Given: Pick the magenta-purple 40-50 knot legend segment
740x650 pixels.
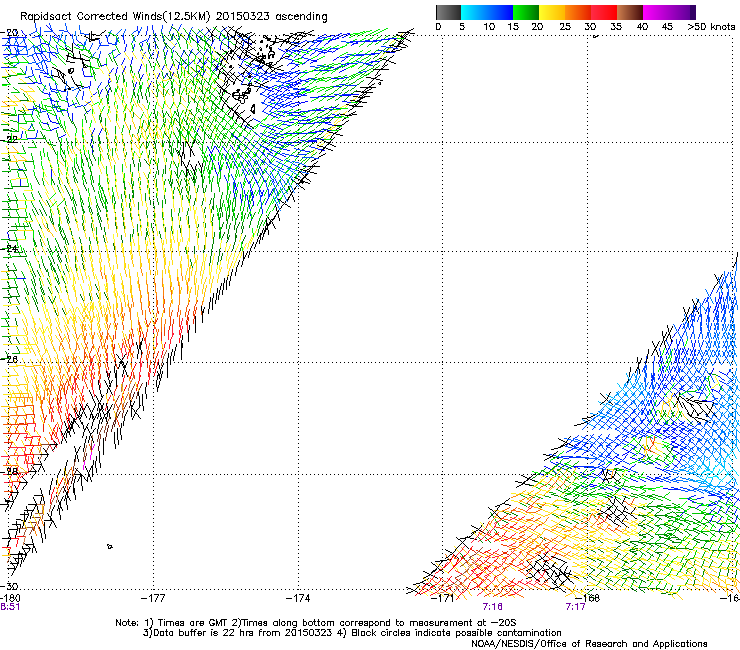Looking at the screenshot, I should [669, 12].
